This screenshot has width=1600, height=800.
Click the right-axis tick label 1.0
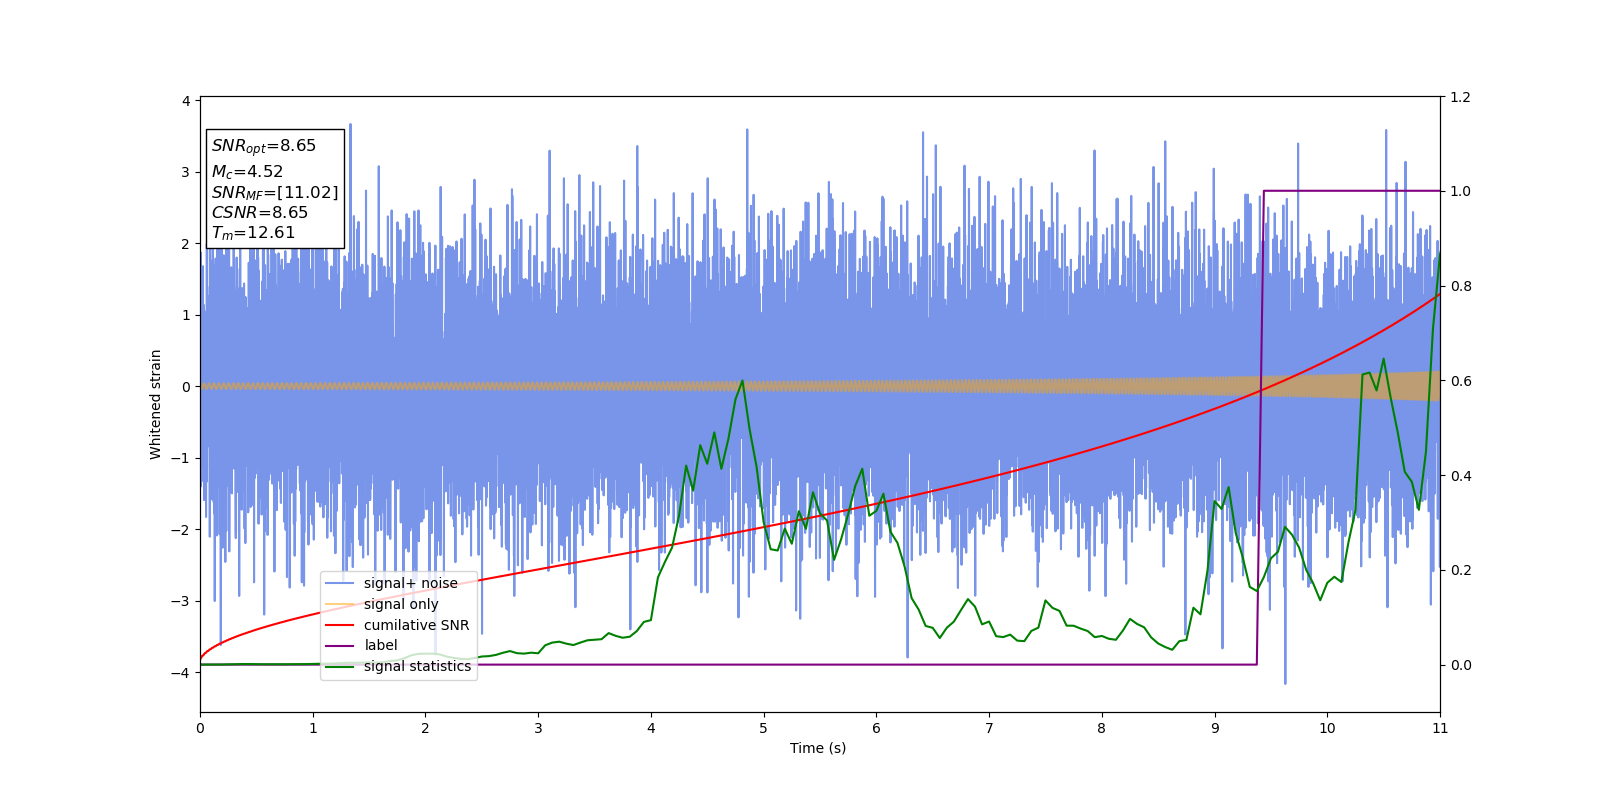(x=1460, y=192)
